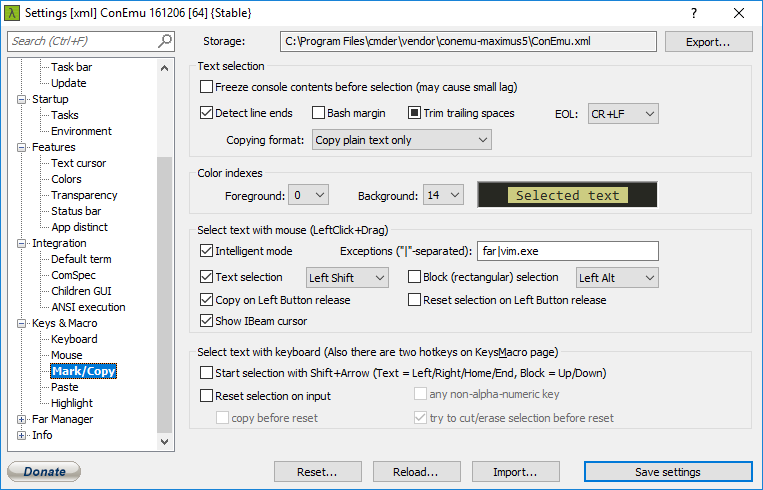Select App distinct in the tree
This screenshot has width=763, height=490.
(x=80, y=228)
